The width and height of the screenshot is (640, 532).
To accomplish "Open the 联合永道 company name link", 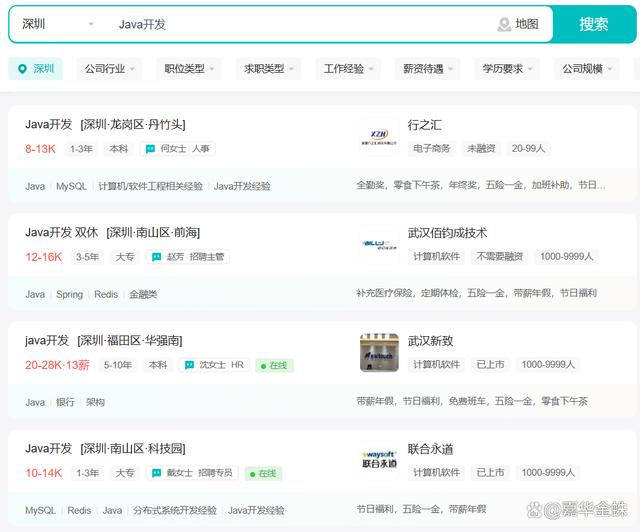I will (431, 448).
